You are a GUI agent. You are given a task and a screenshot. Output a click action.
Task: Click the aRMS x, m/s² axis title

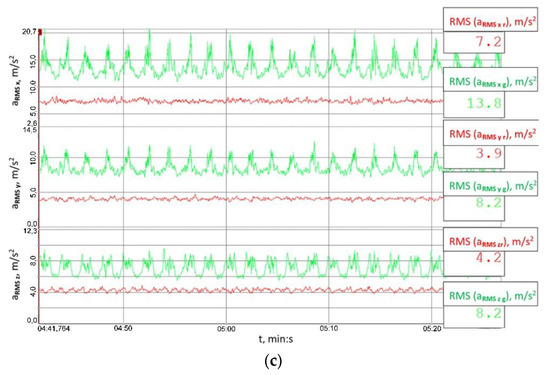click(16, 80)
